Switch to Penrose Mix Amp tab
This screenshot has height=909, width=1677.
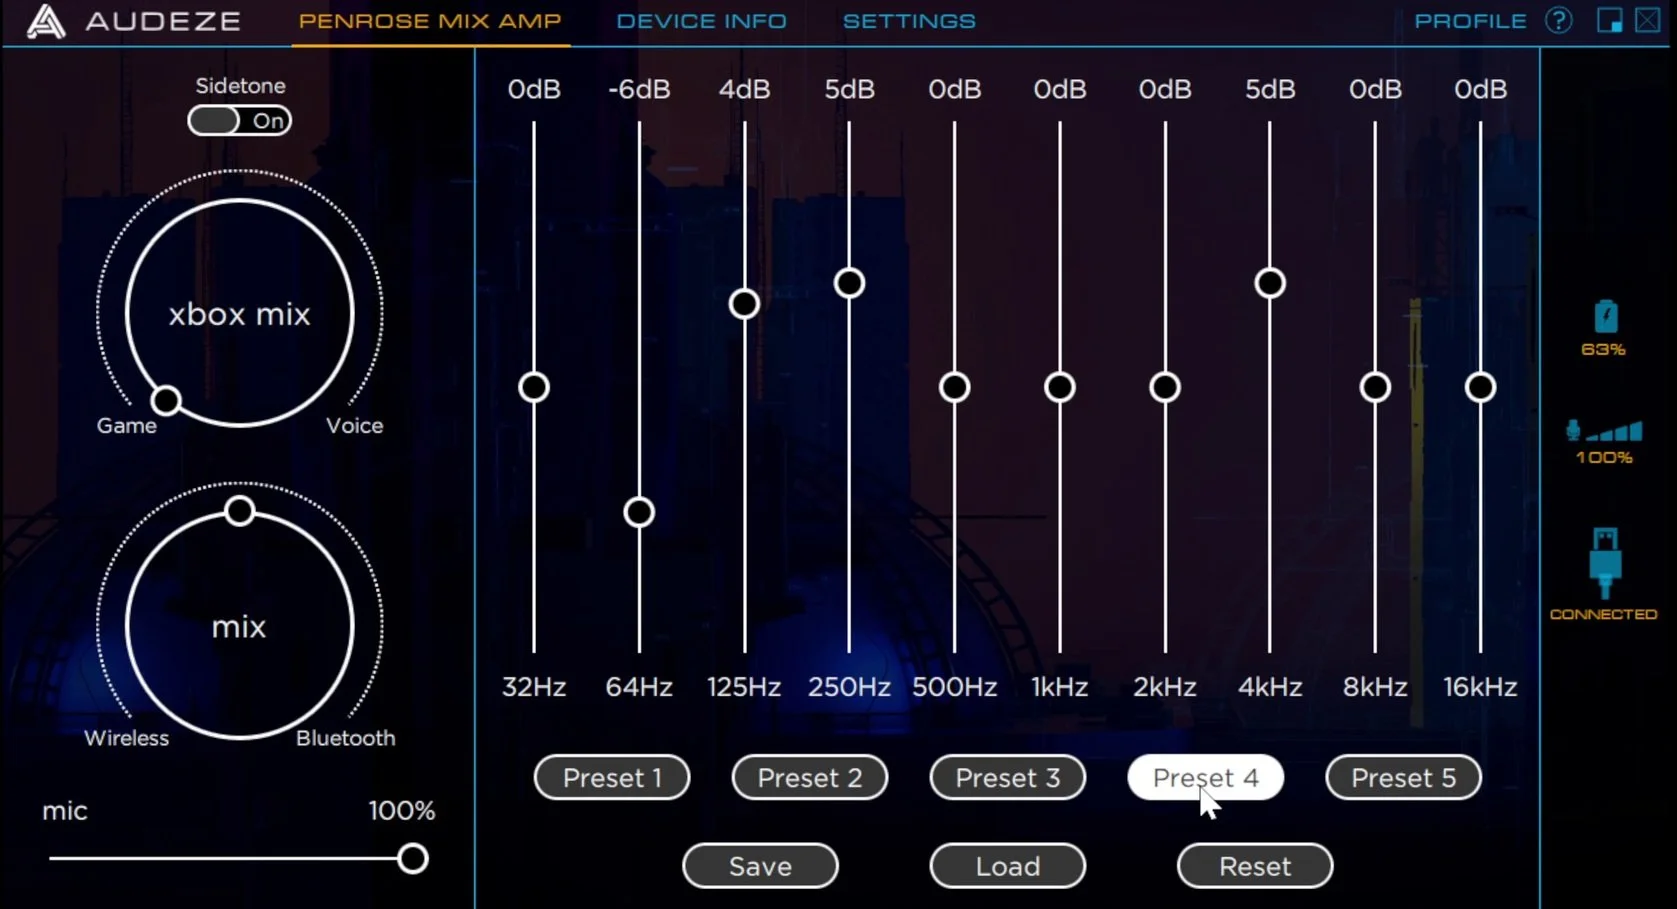tap(430, 21)
